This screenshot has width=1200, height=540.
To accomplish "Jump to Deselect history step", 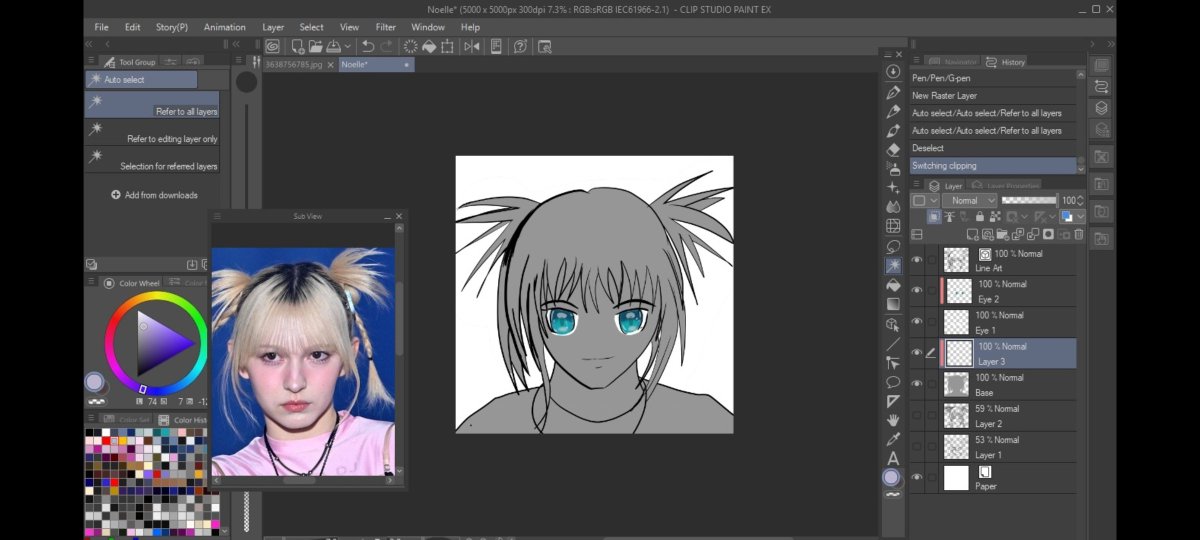I will click(993, 148).
